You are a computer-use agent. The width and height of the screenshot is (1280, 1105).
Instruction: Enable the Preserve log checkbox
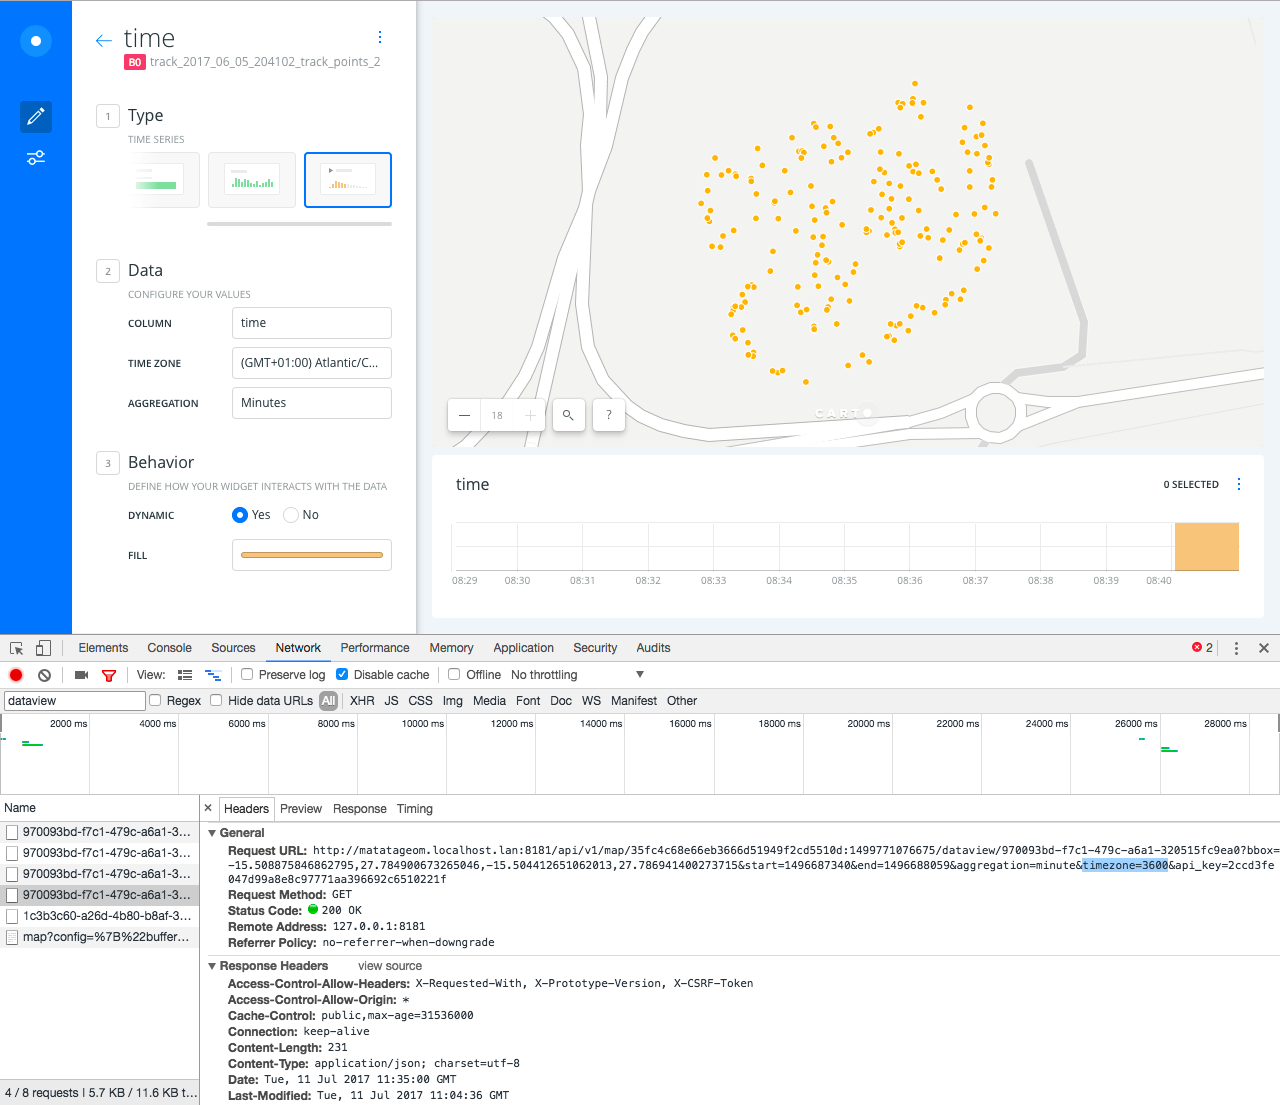(x=247, y=675)
